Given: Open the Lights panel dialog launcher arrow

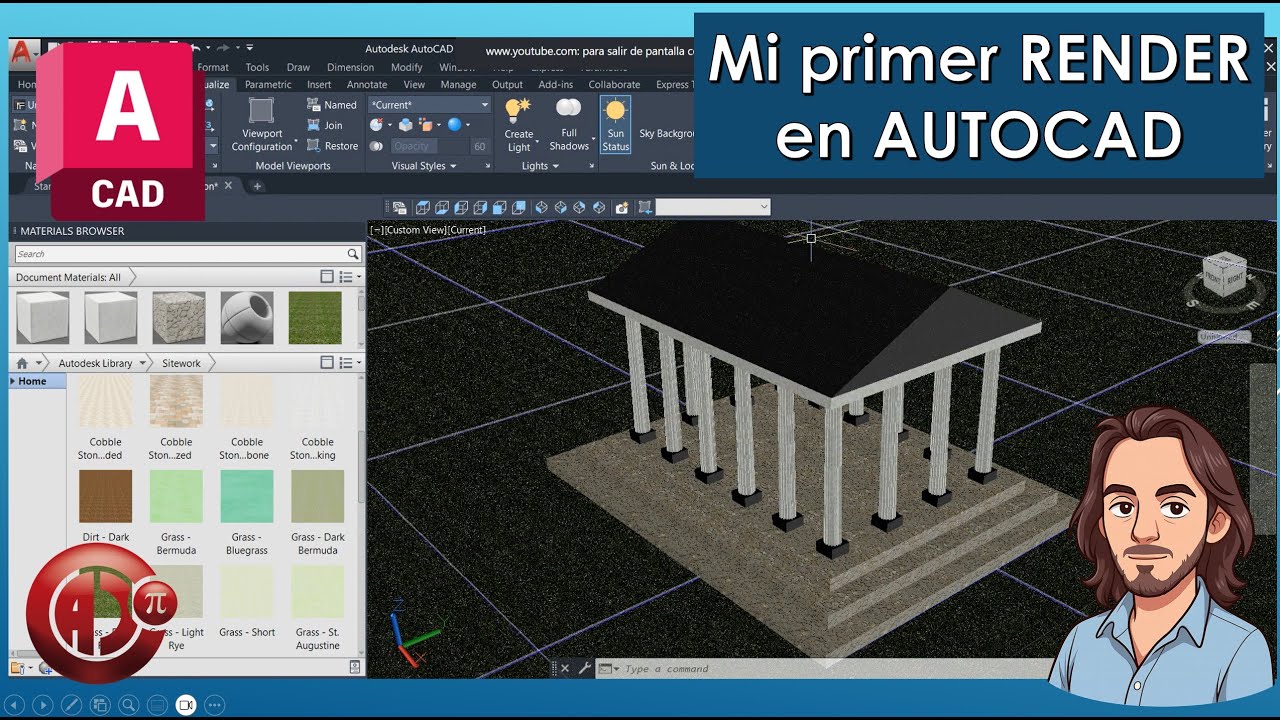Looking at the screenshot, I should [x=591, y=166].
